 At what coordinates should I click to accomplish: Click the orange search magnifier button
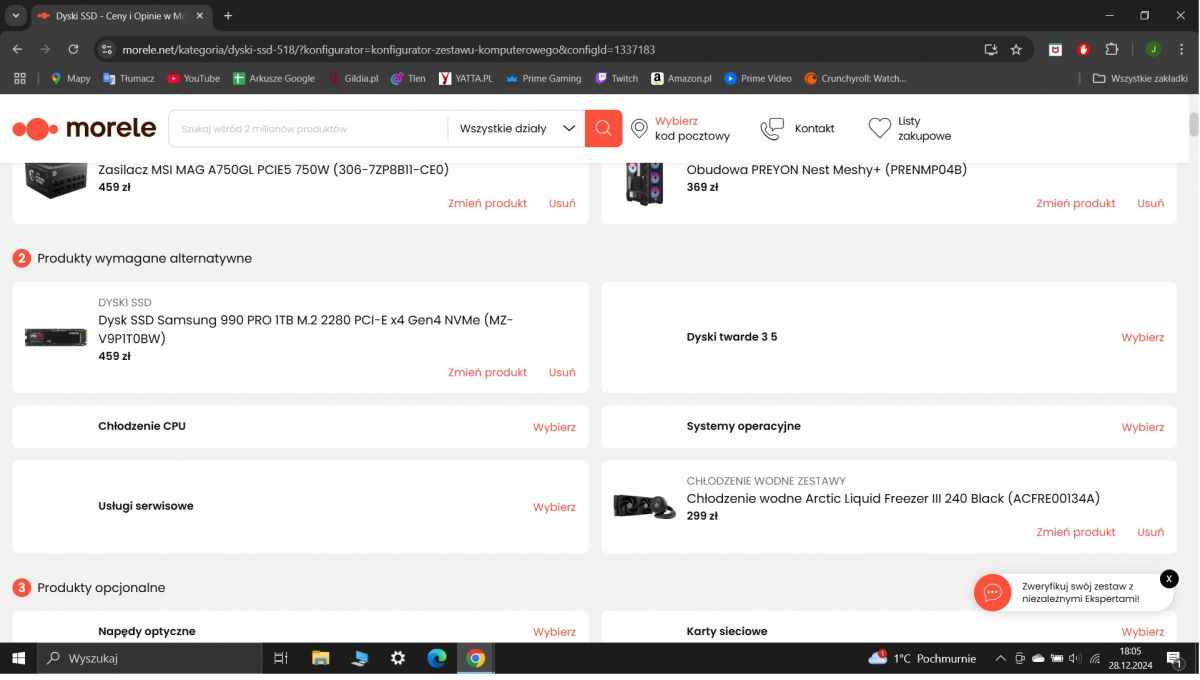pyautogui.click(x=603, y=128)
